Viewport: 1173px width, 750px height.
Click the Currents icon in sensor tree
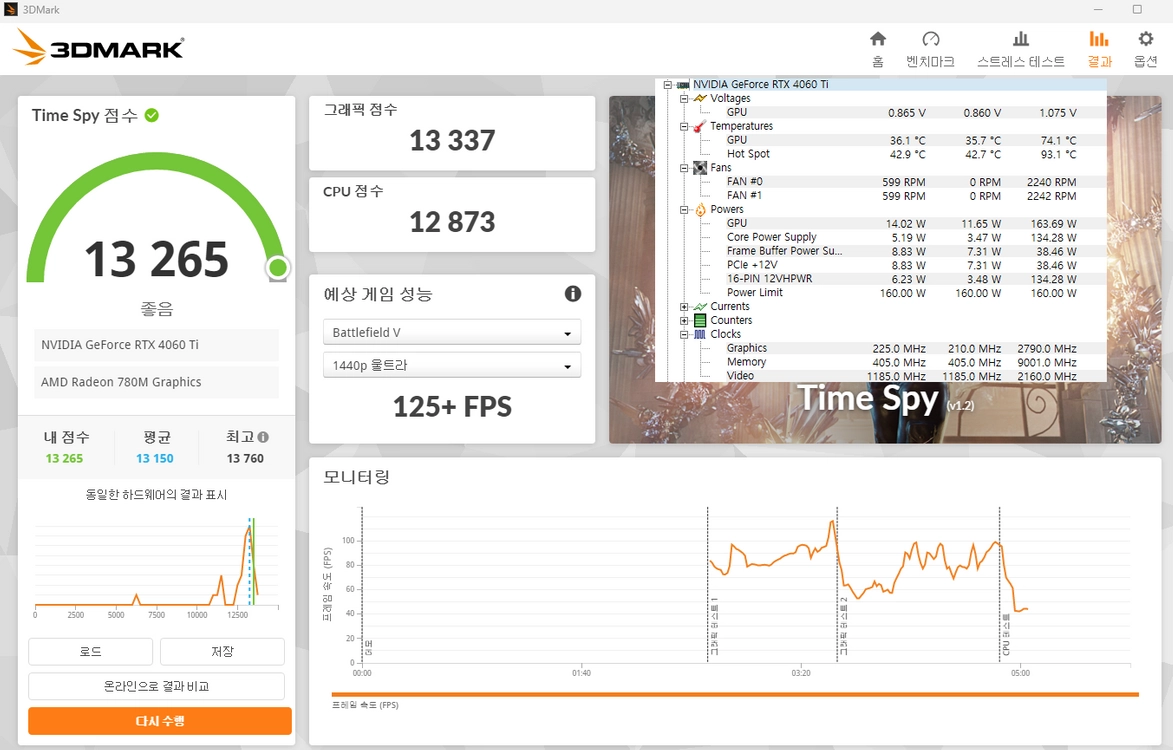pos(700,307)
